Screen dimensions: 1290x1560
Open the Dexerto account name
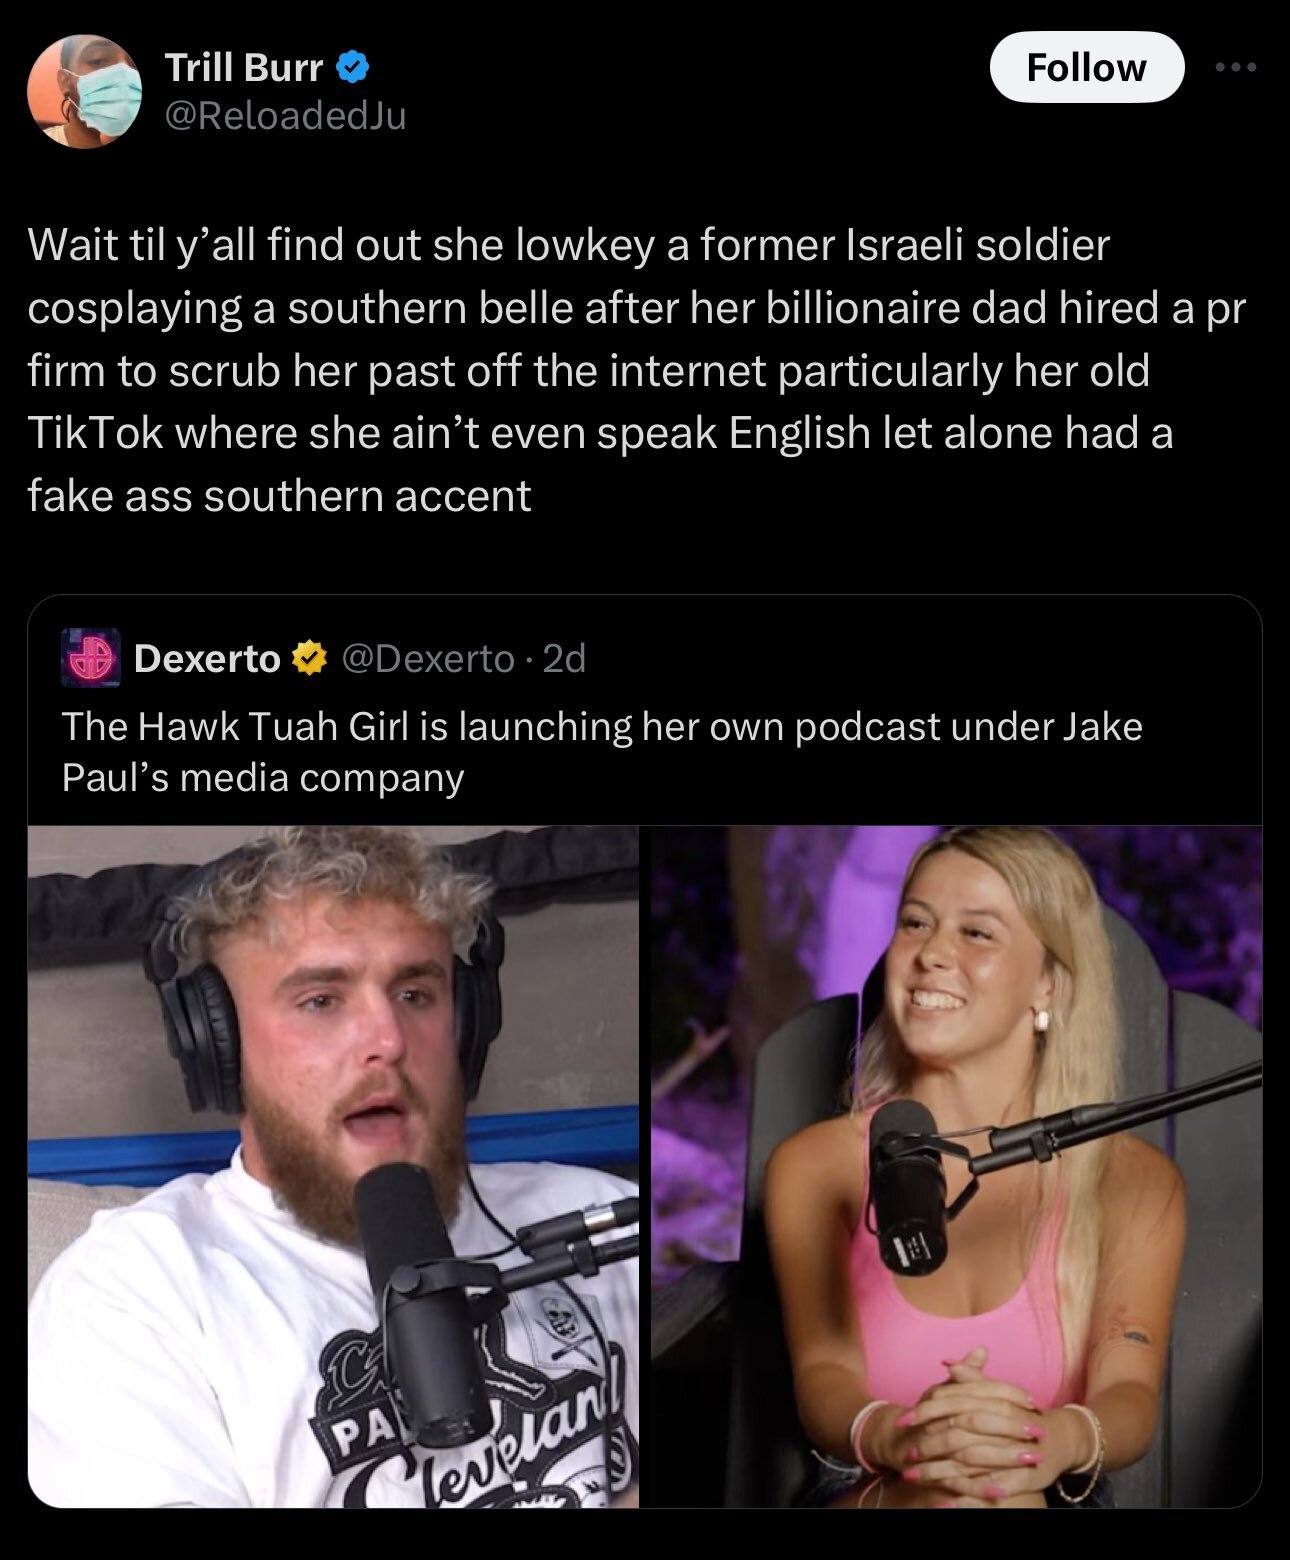point(207,659)
